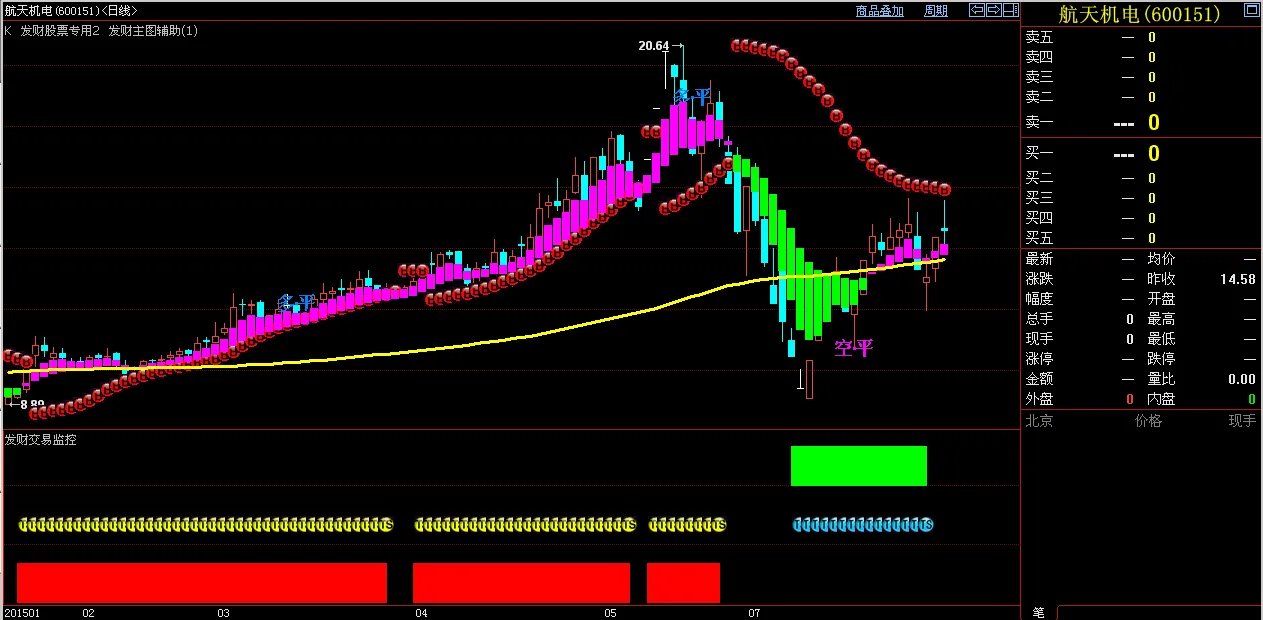1263x620 pixels.
Task: Maximize the quote panel via square icon
Action: (1251, 12)
